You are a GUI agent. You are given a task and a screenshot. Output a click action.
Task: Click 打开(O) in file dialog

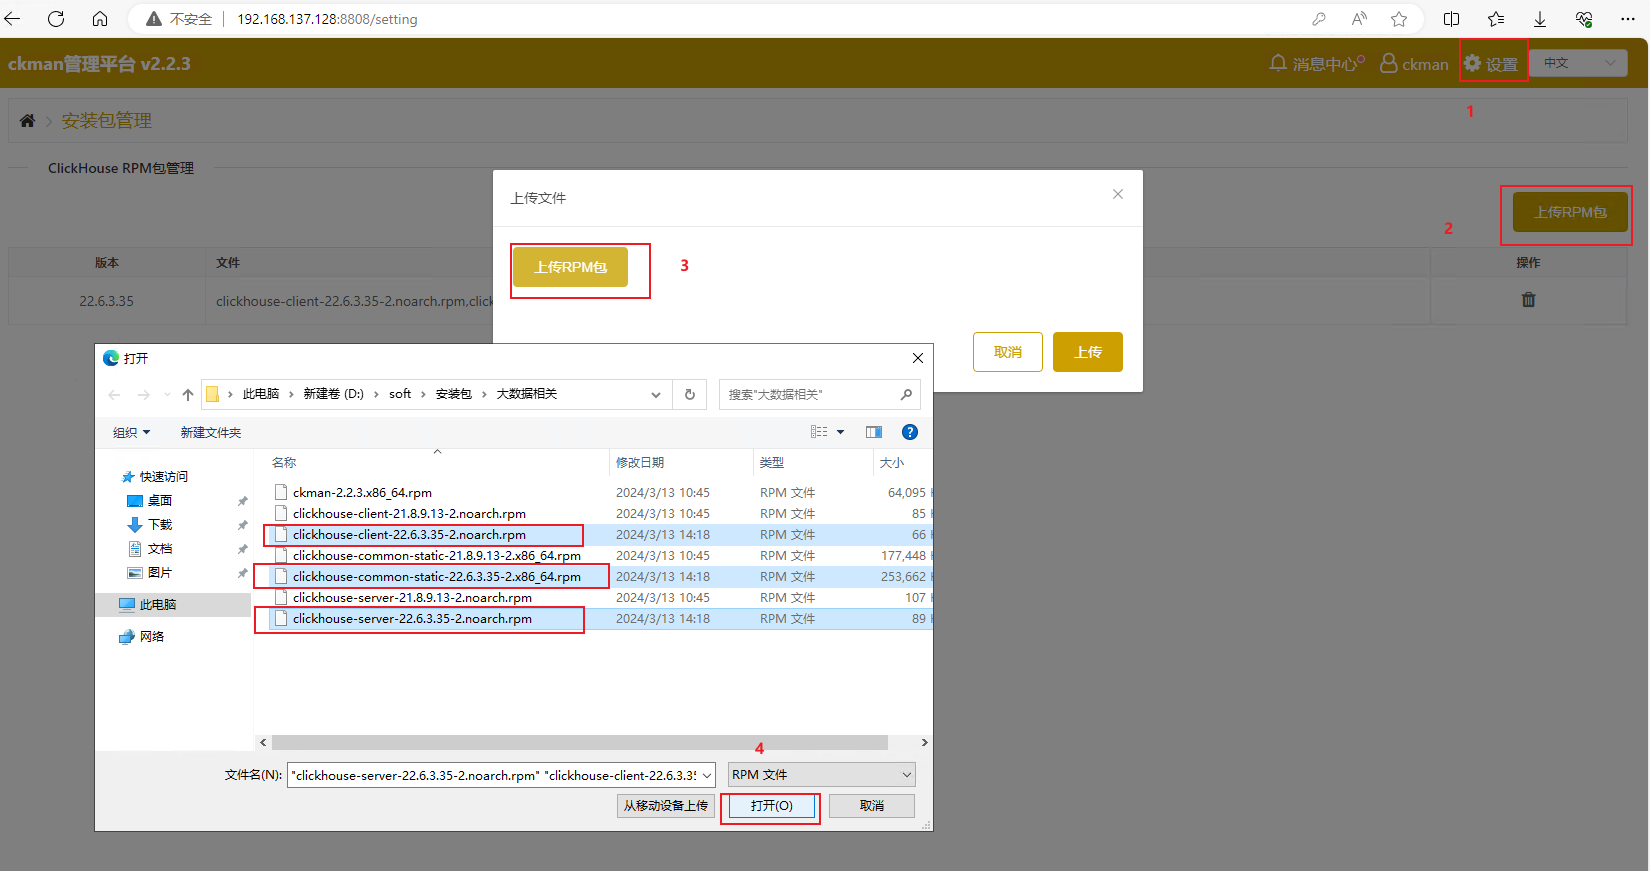point(771,806)
